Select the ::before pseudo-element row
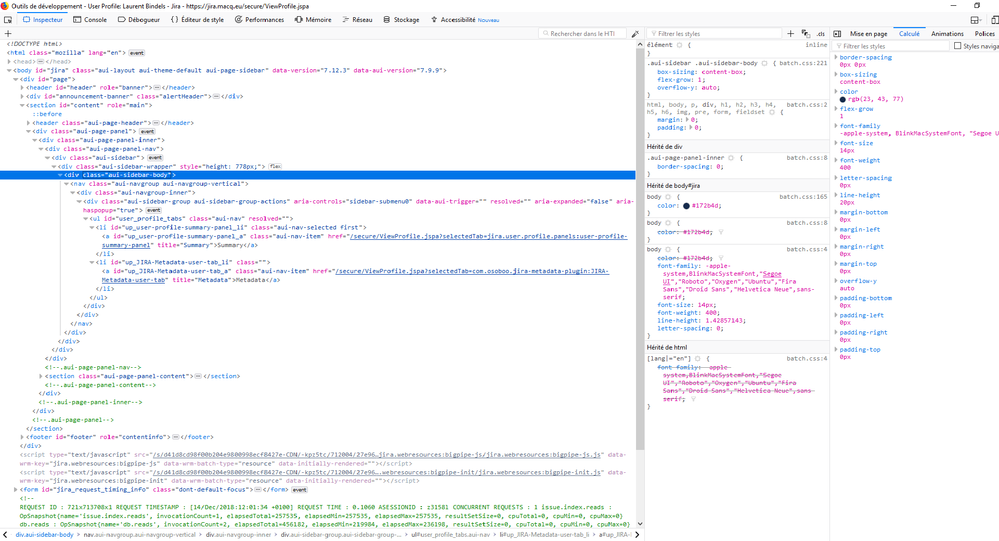Screen dimensions: 999x541 tap(48, 114)
